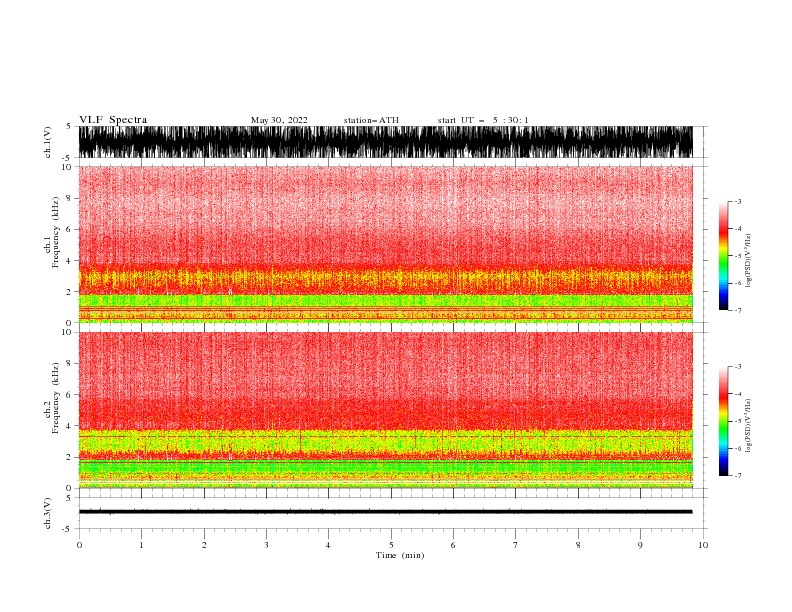Click the "5" tick on ch.1(V) axis
The width and height of the screenshot is (792, 612).
pyautogui.click(x=69, y=126)
